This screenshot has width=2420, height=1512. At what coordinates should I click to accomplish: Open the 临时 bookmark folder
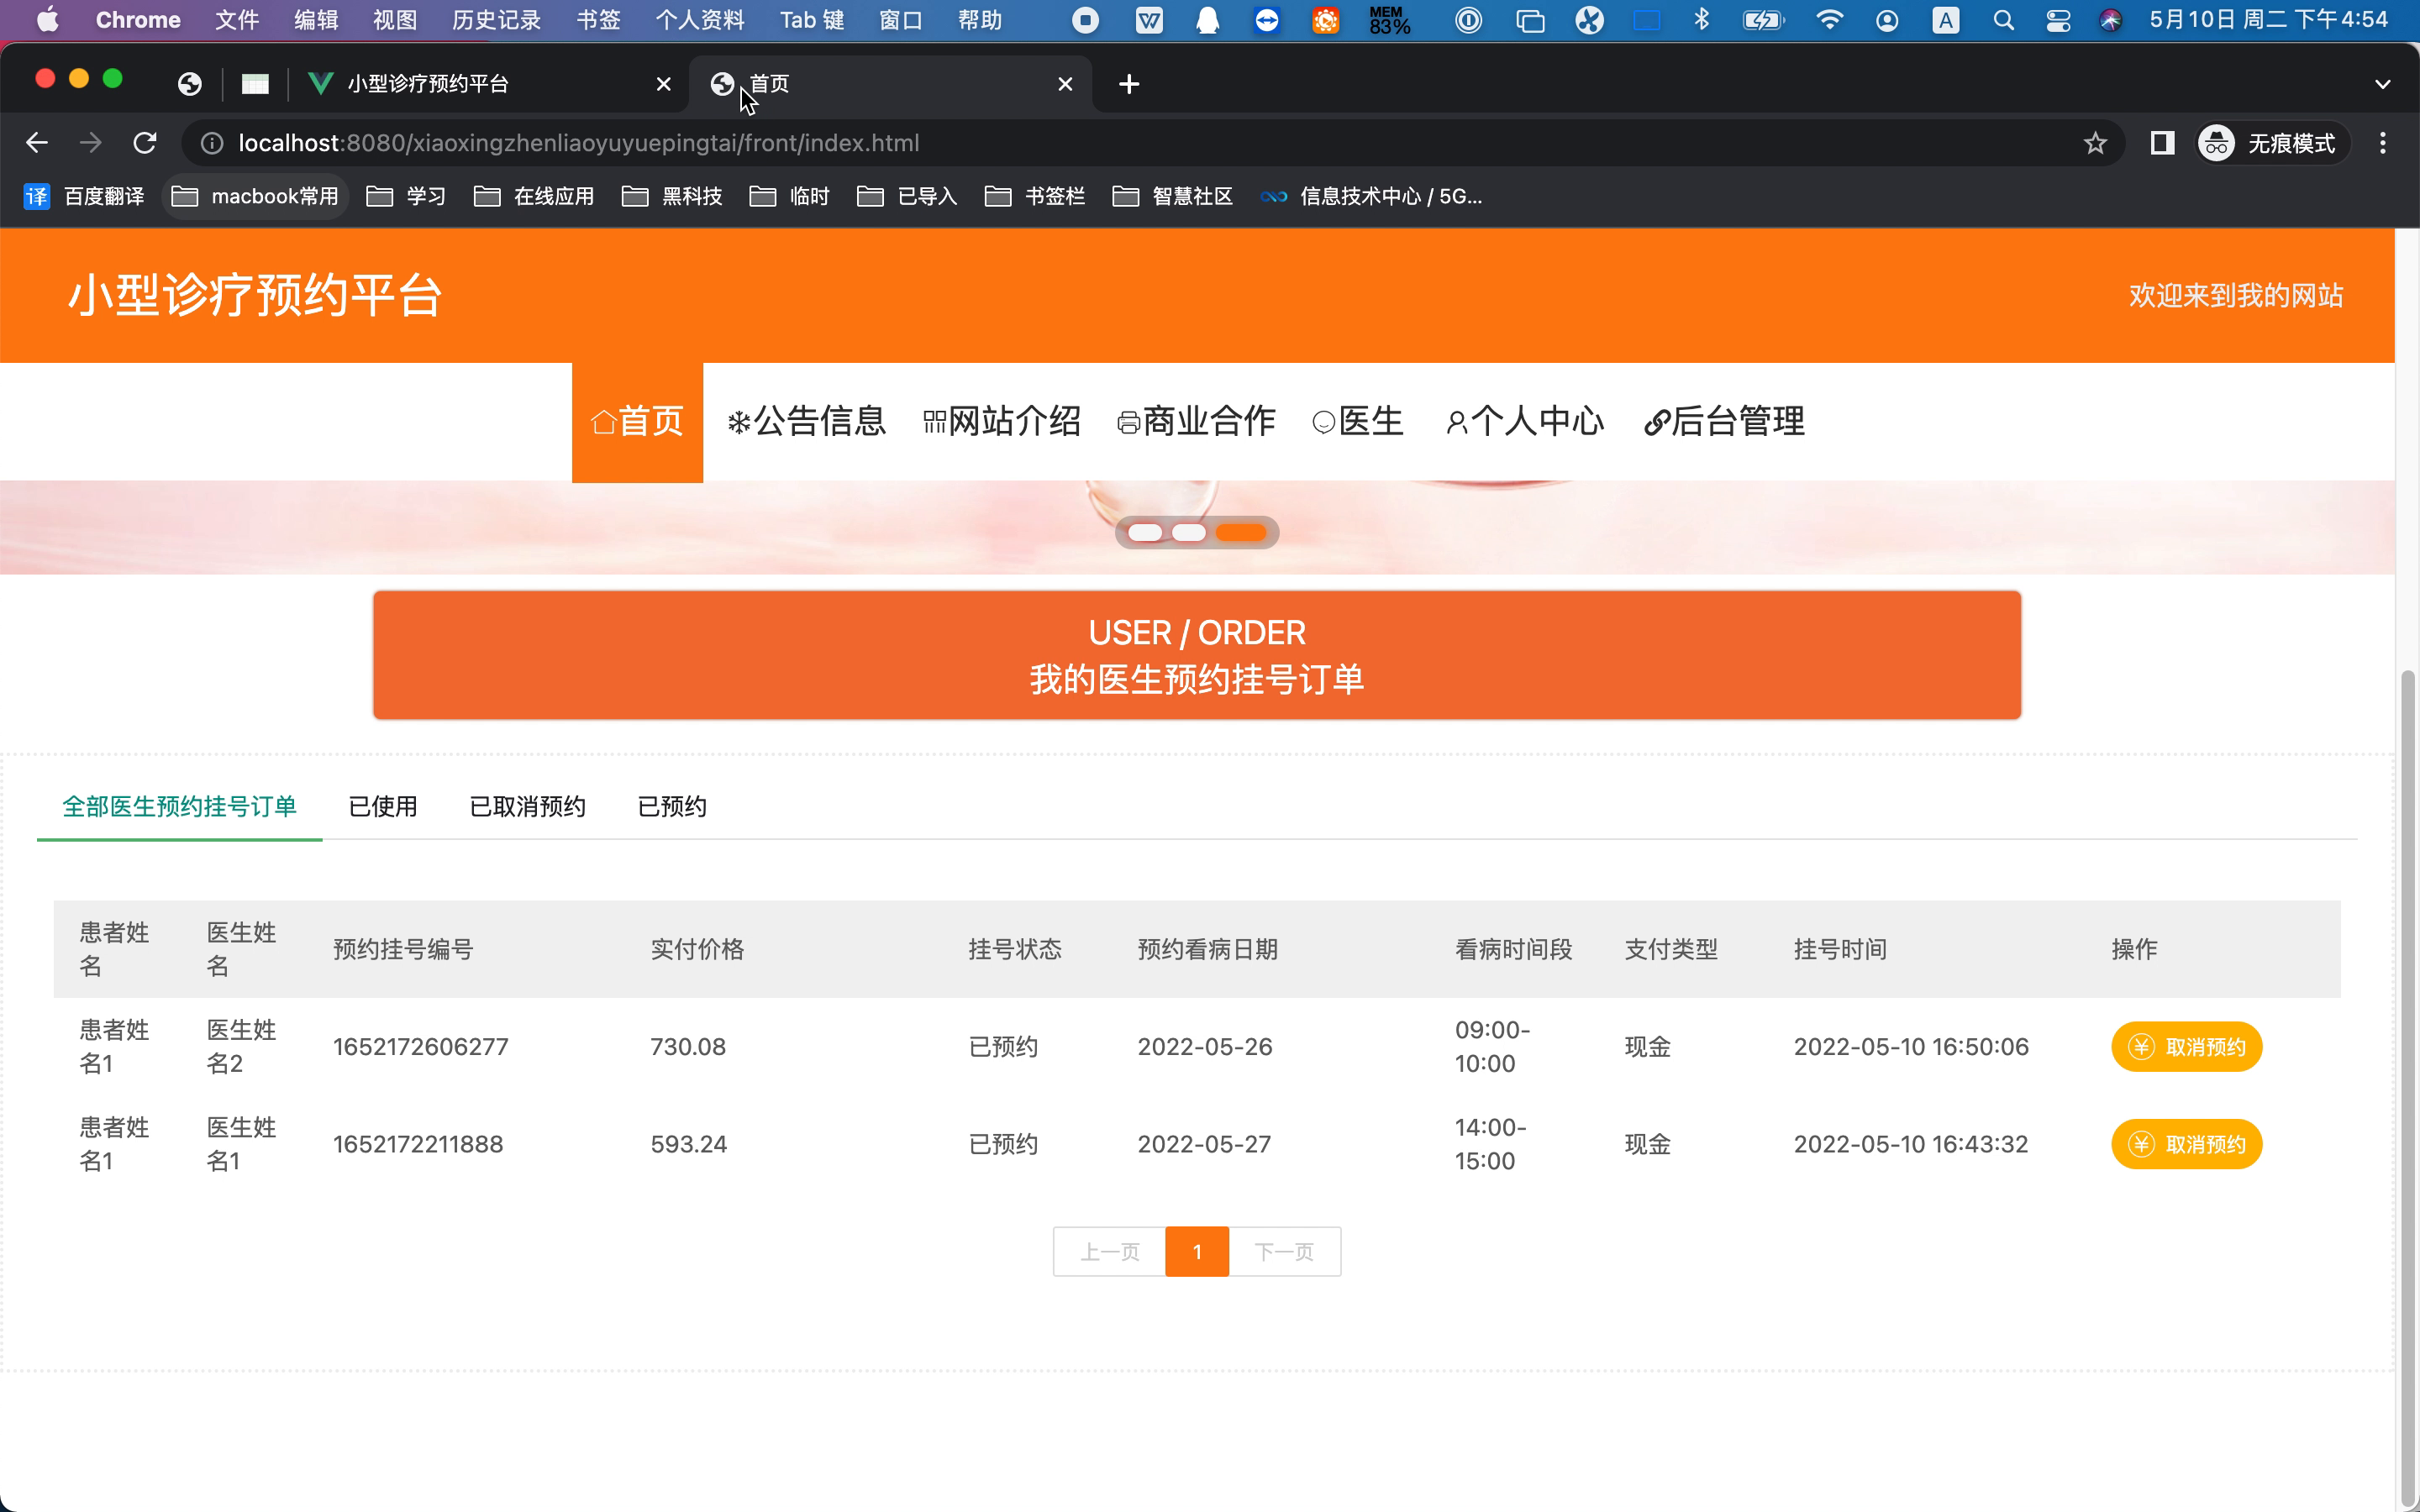pos(790,196)
